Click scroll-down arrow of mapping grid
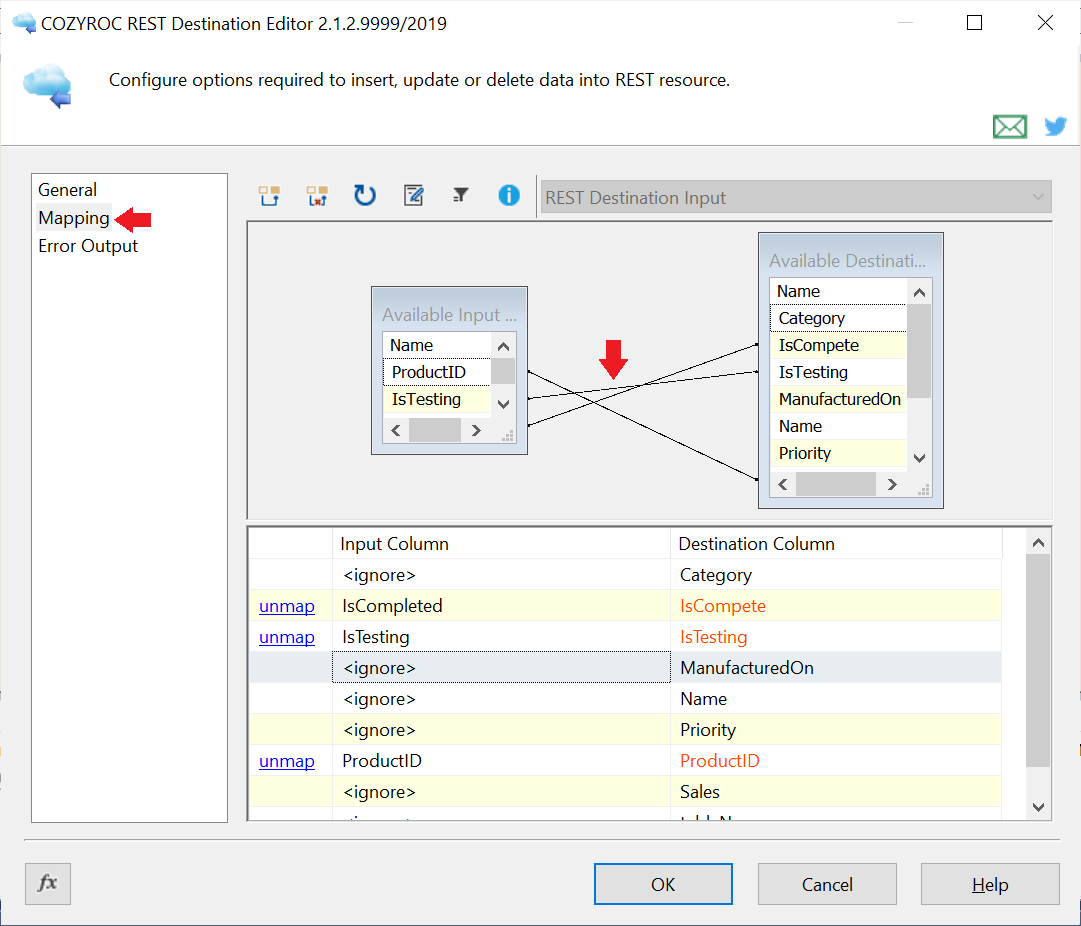The height and width of the screenshot is (926, 1081). click(x=1038, y=807)
